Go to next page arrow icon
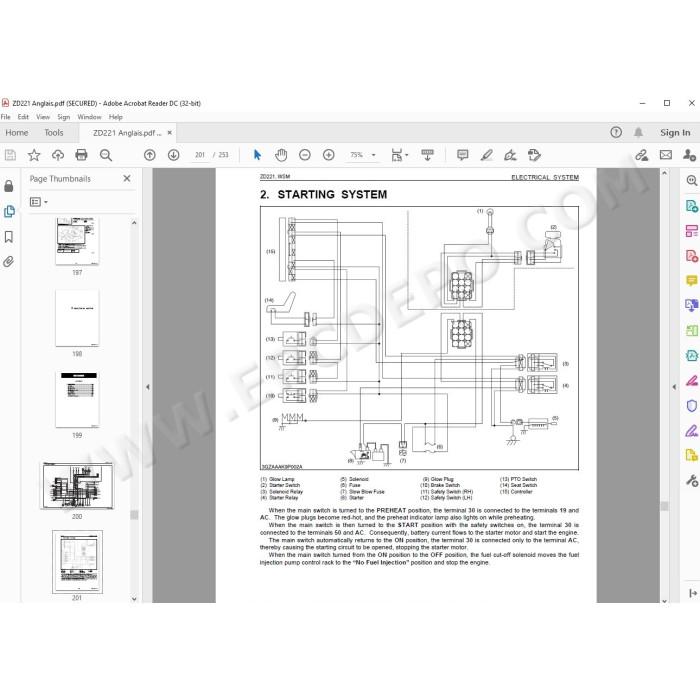 point(174,155)
